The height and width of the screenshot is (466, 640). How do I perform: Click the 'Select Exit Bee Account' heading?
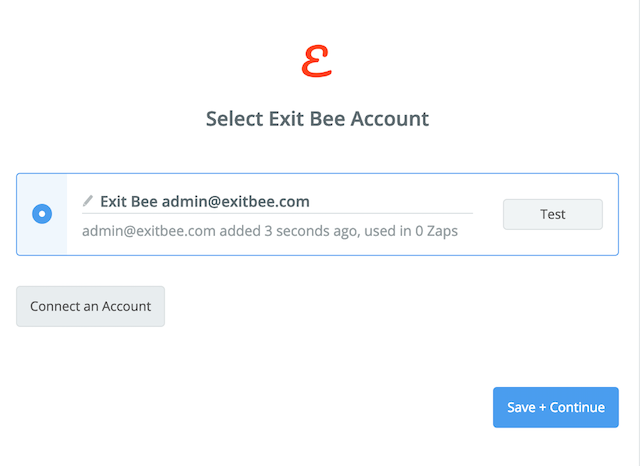(317, 119)
